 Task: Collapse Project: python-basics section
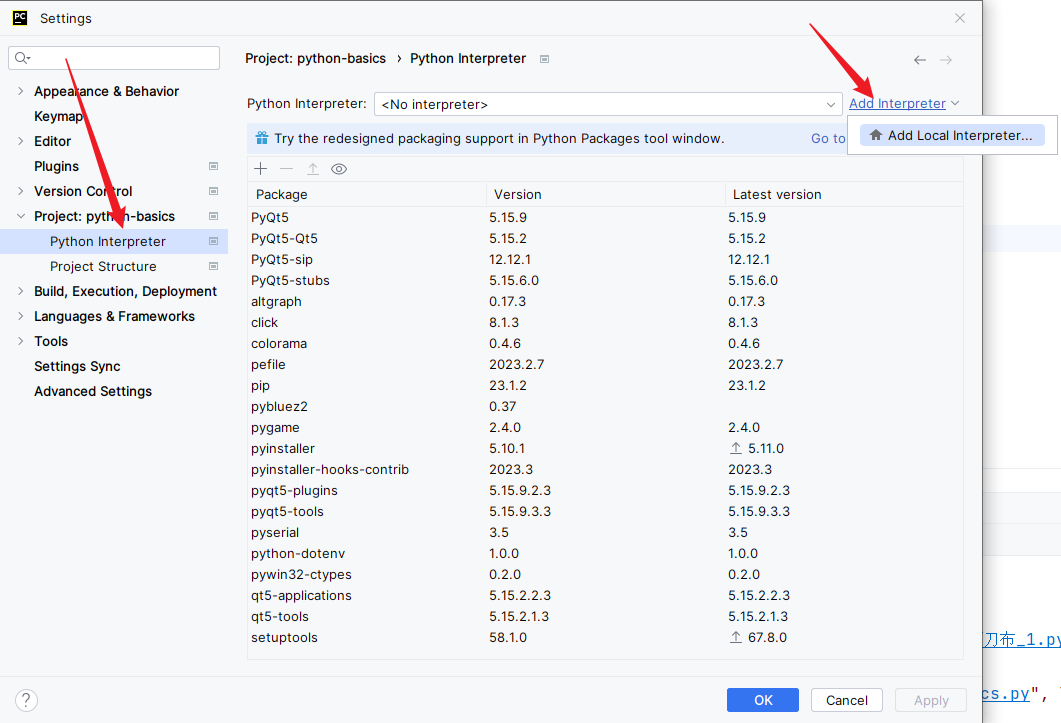pos(20,216)
